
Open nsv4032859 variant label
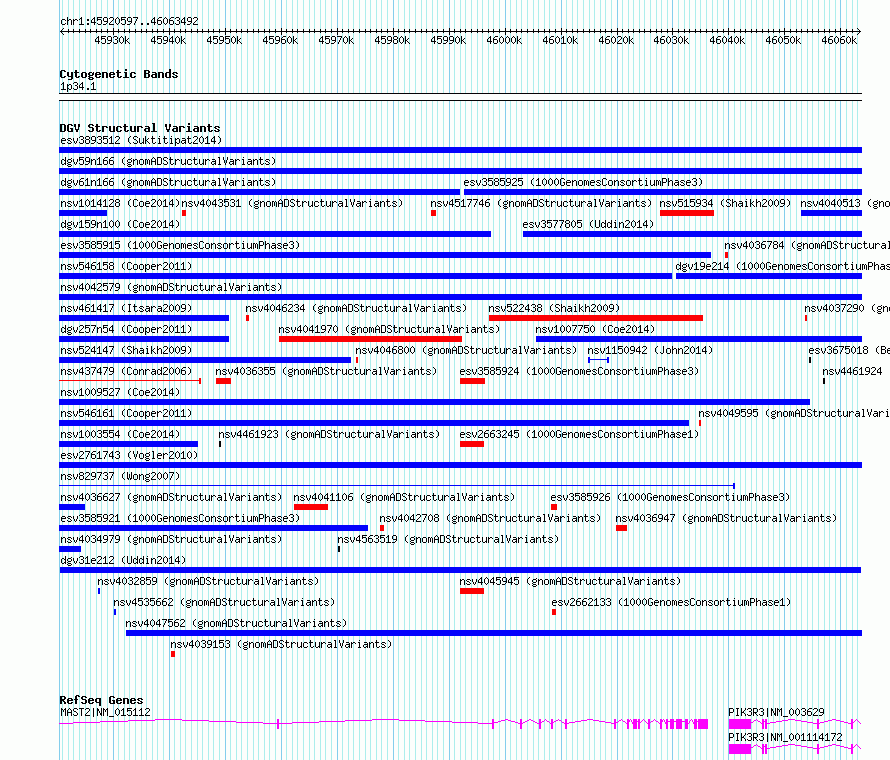click(x=208, y=581)
